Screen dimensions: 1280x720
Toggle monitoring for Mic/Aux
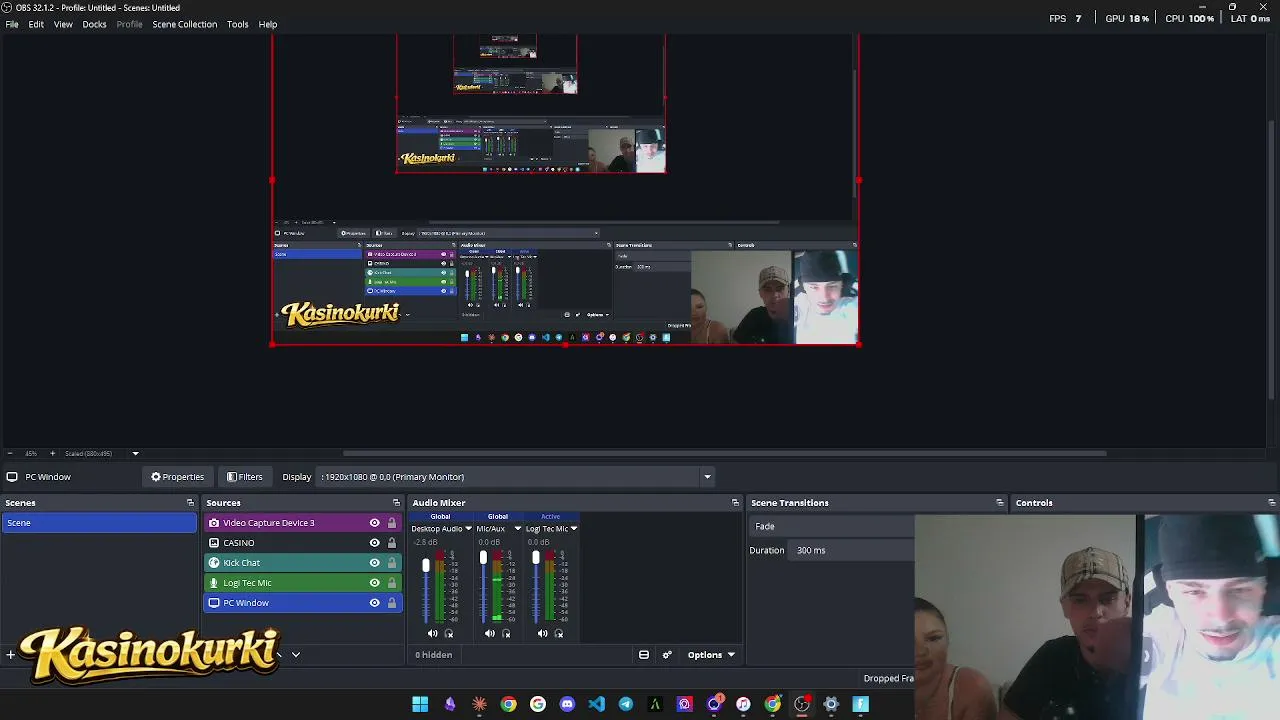pos(505,633)
